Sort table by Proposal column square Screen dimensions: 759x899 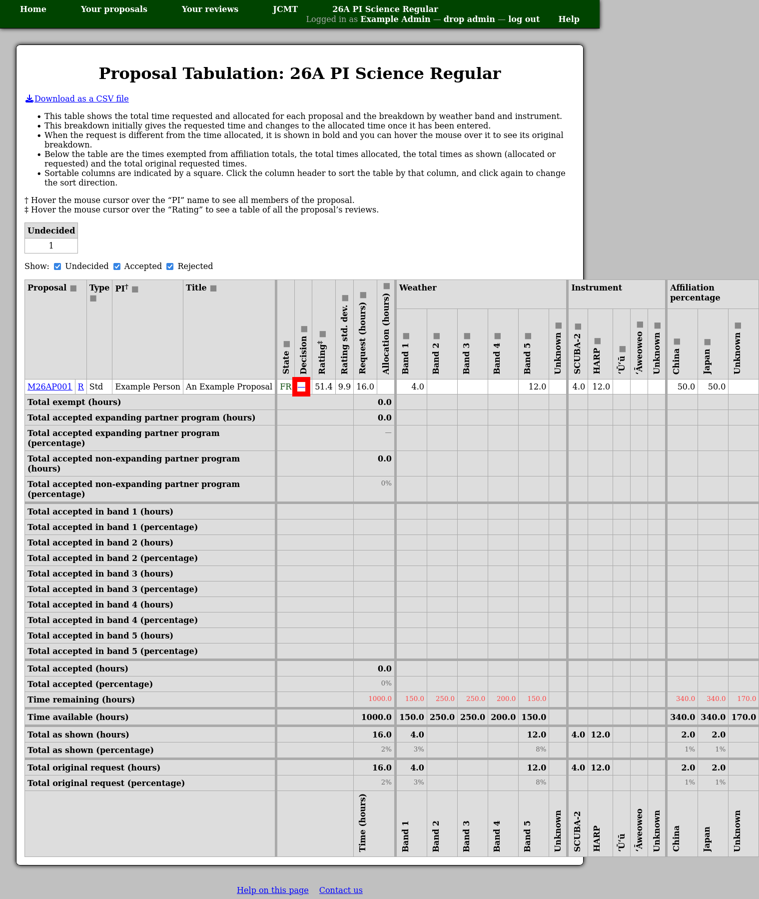pyautogui.click(x=73, y=288)
